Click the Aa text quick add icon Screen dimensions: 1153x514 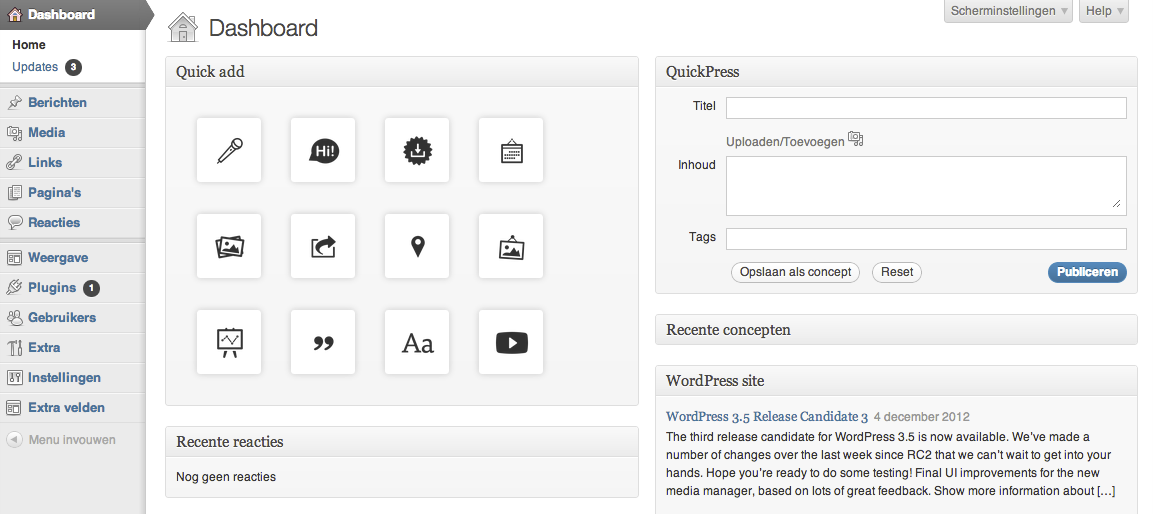417,342
